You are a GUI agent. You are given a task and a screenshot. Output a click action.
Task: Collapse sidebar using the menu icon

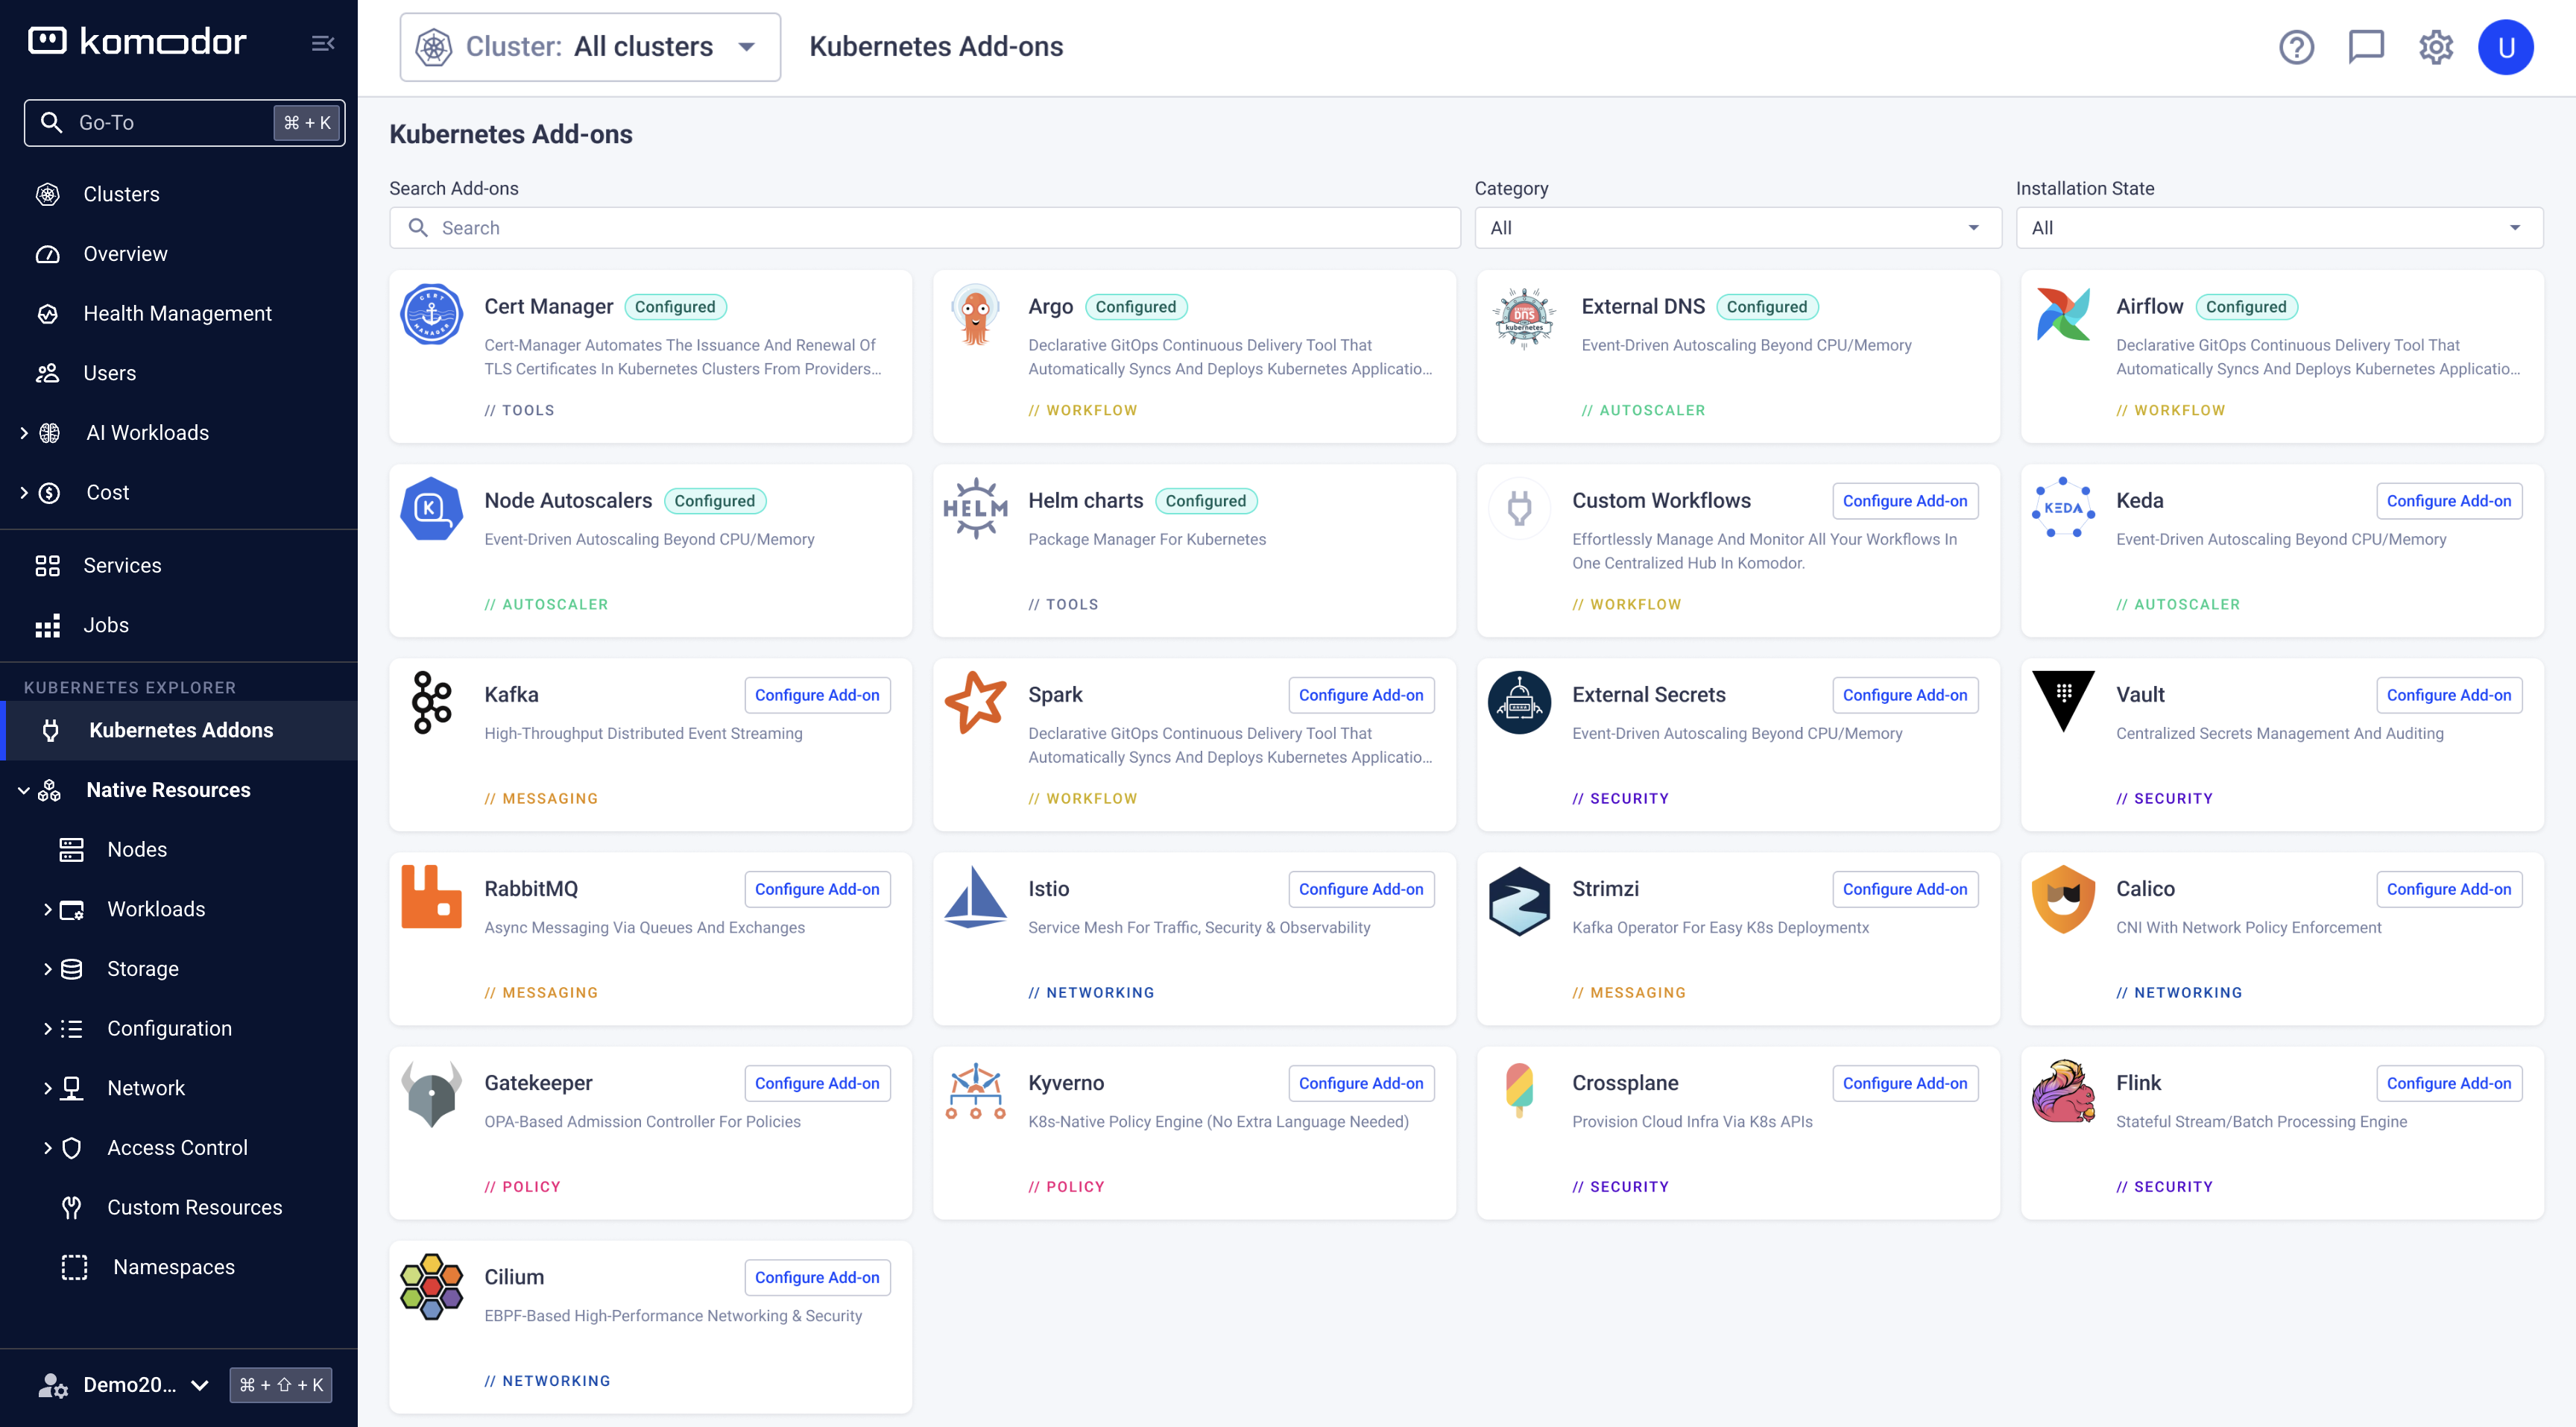(322, 43)
